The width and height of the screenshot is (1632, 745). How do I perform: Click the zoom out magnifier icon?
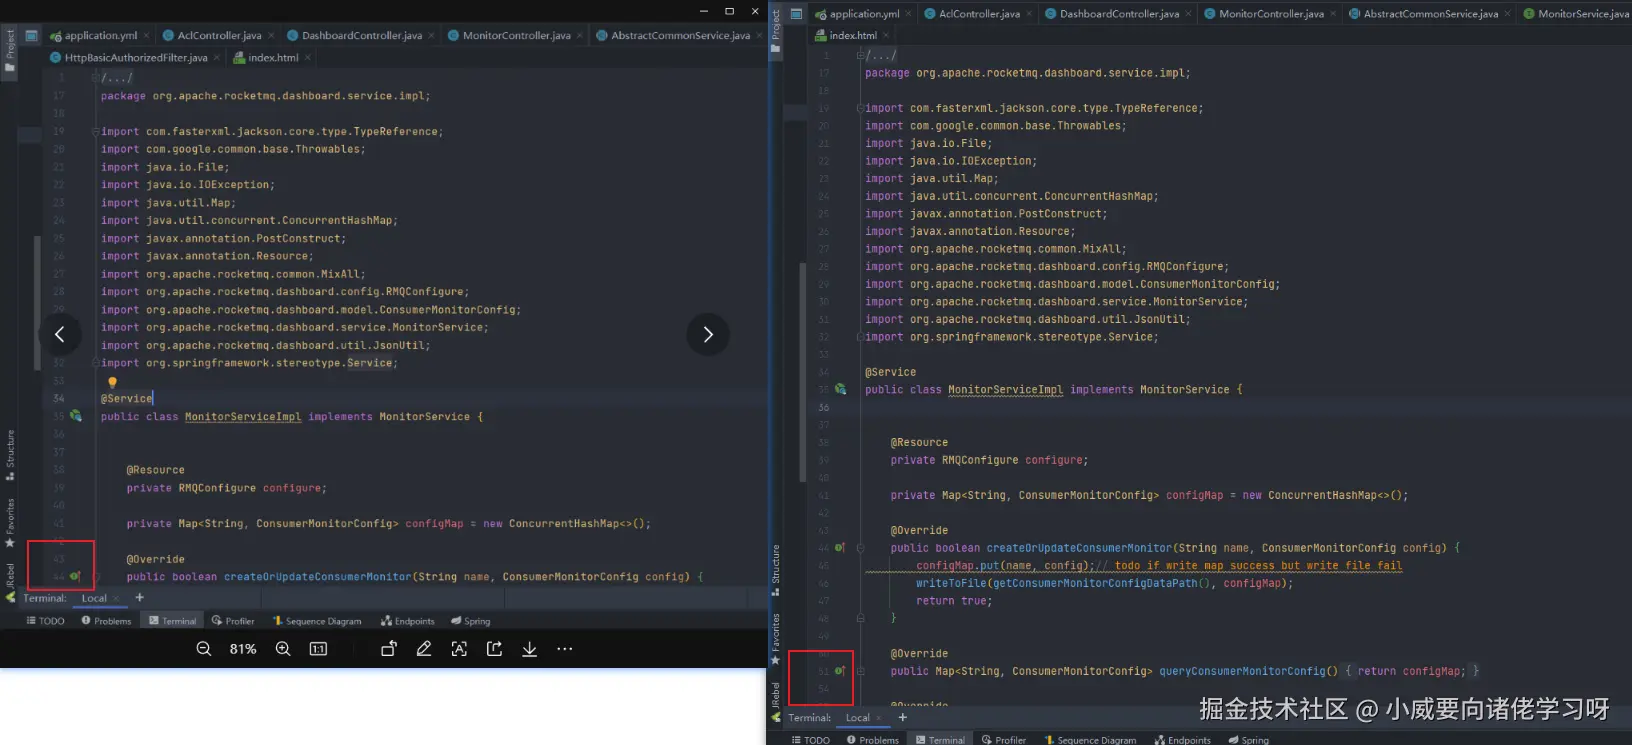[x=204, y=649]
